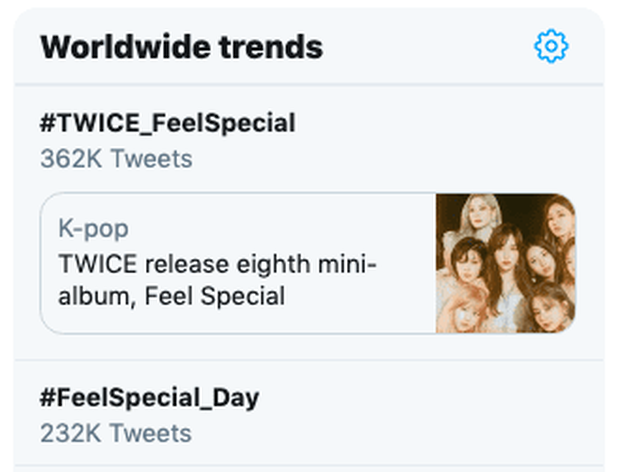Open the #TWICE_FeelSpecial trending hashtag

pyautogui.click(x=168, y=123)
